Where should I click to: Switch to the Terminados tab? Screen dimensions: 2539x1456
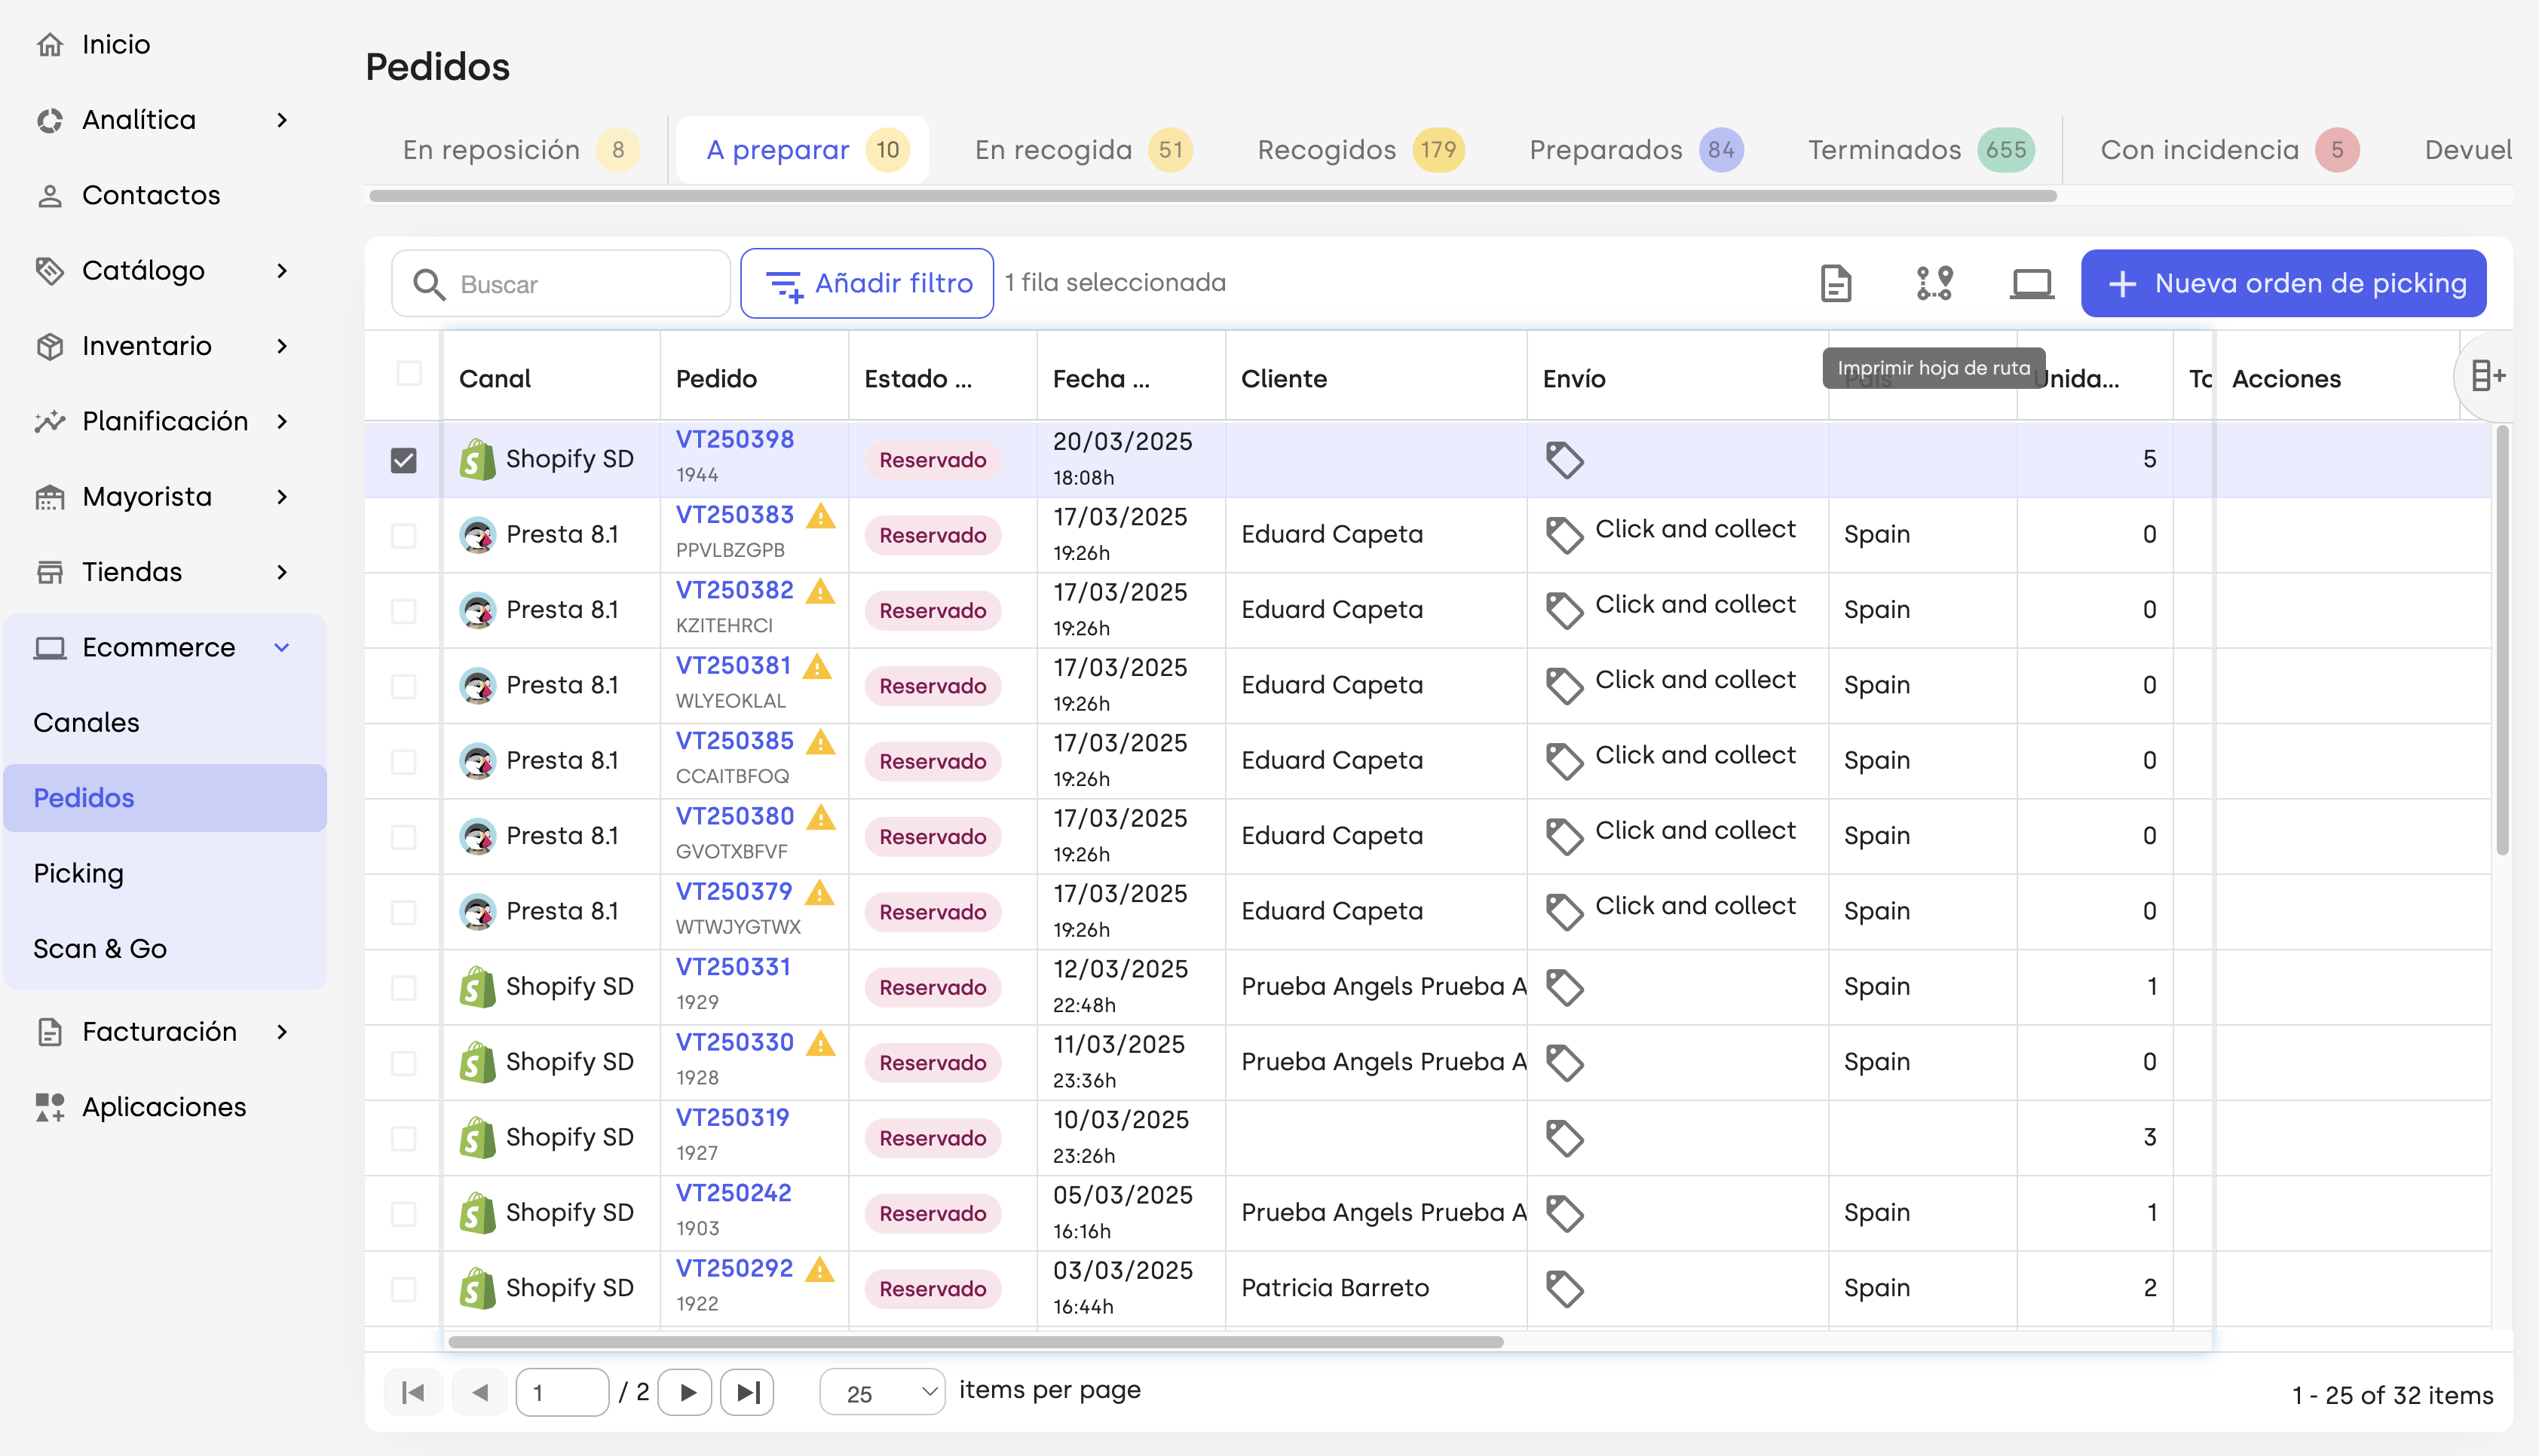pyautogui.click(x=1921, y=150)
